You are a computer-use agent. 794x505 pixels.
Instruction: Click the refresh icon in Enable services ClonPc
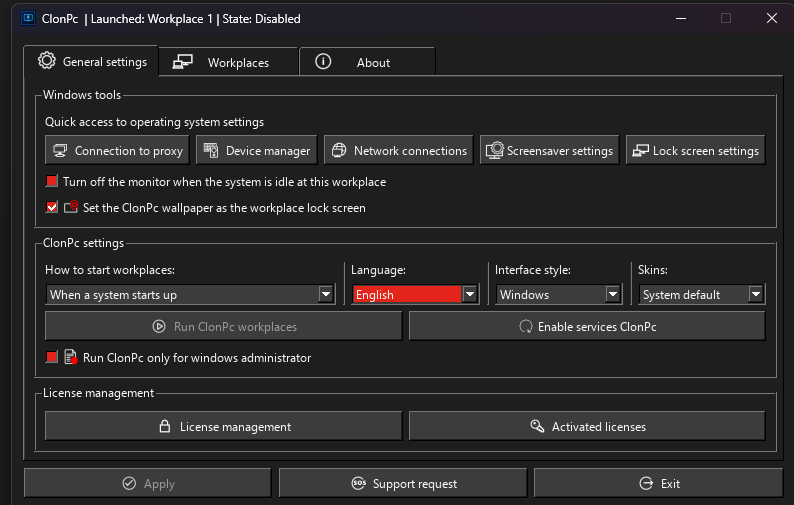[526, 326]
